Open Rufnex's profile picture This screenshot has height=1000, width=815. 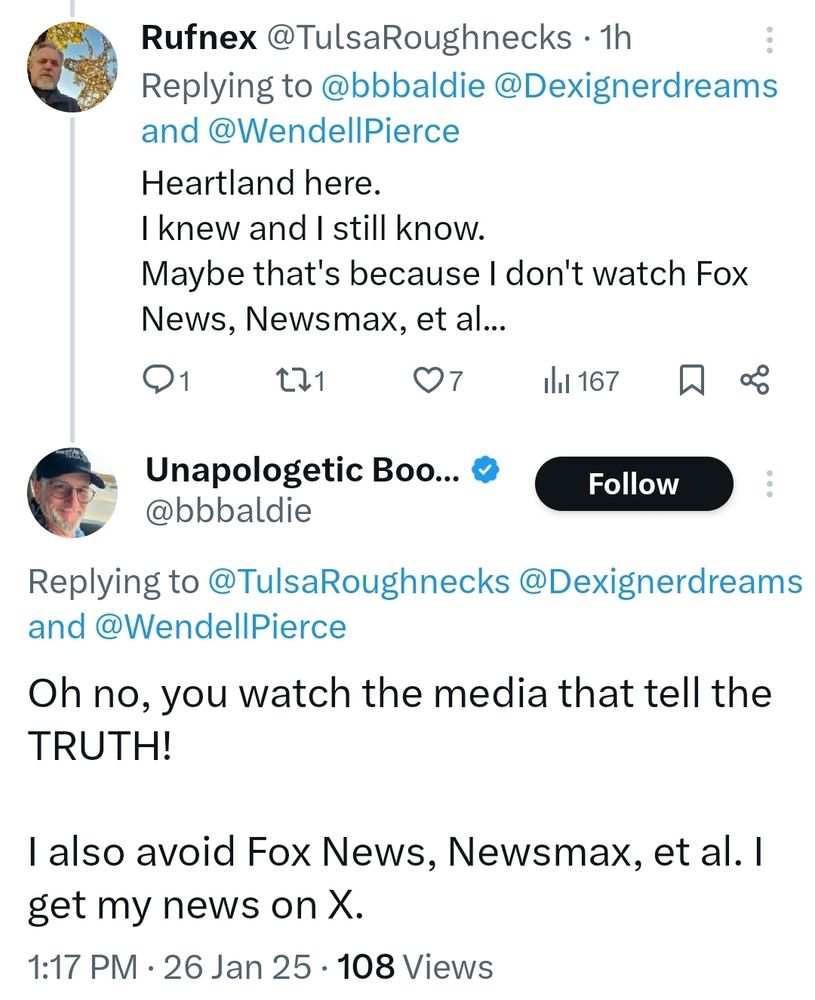click(x=72, y=67)
